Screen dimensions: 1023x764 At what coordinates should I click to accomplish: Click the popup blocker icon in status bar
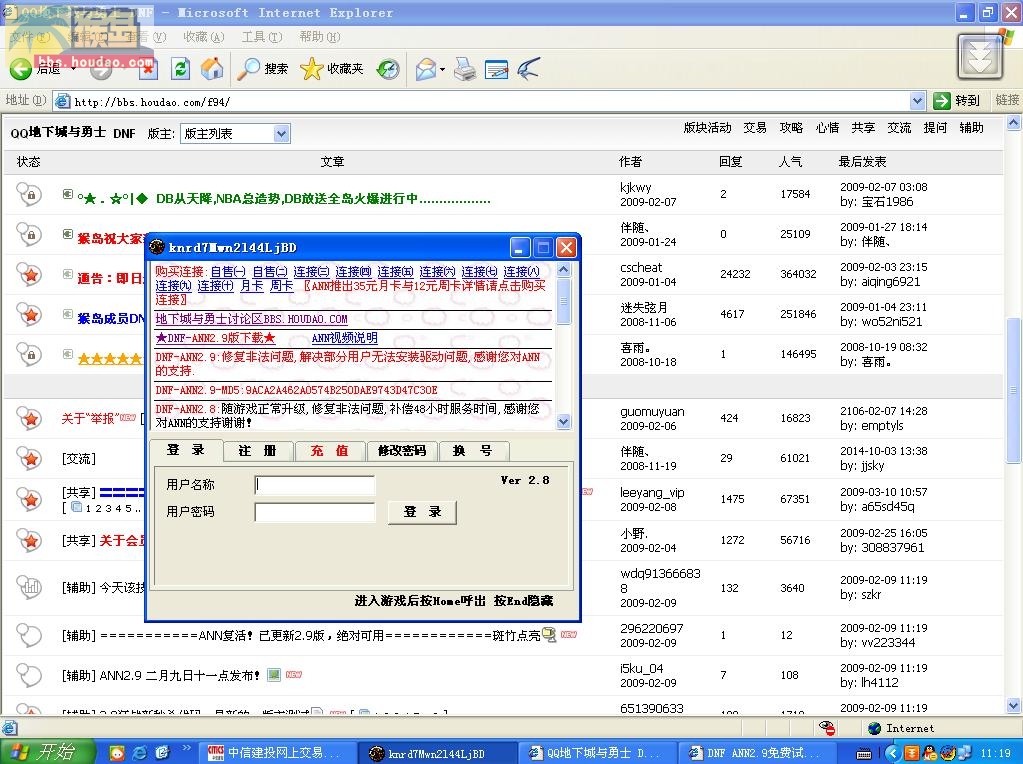(x=827, y=727)
